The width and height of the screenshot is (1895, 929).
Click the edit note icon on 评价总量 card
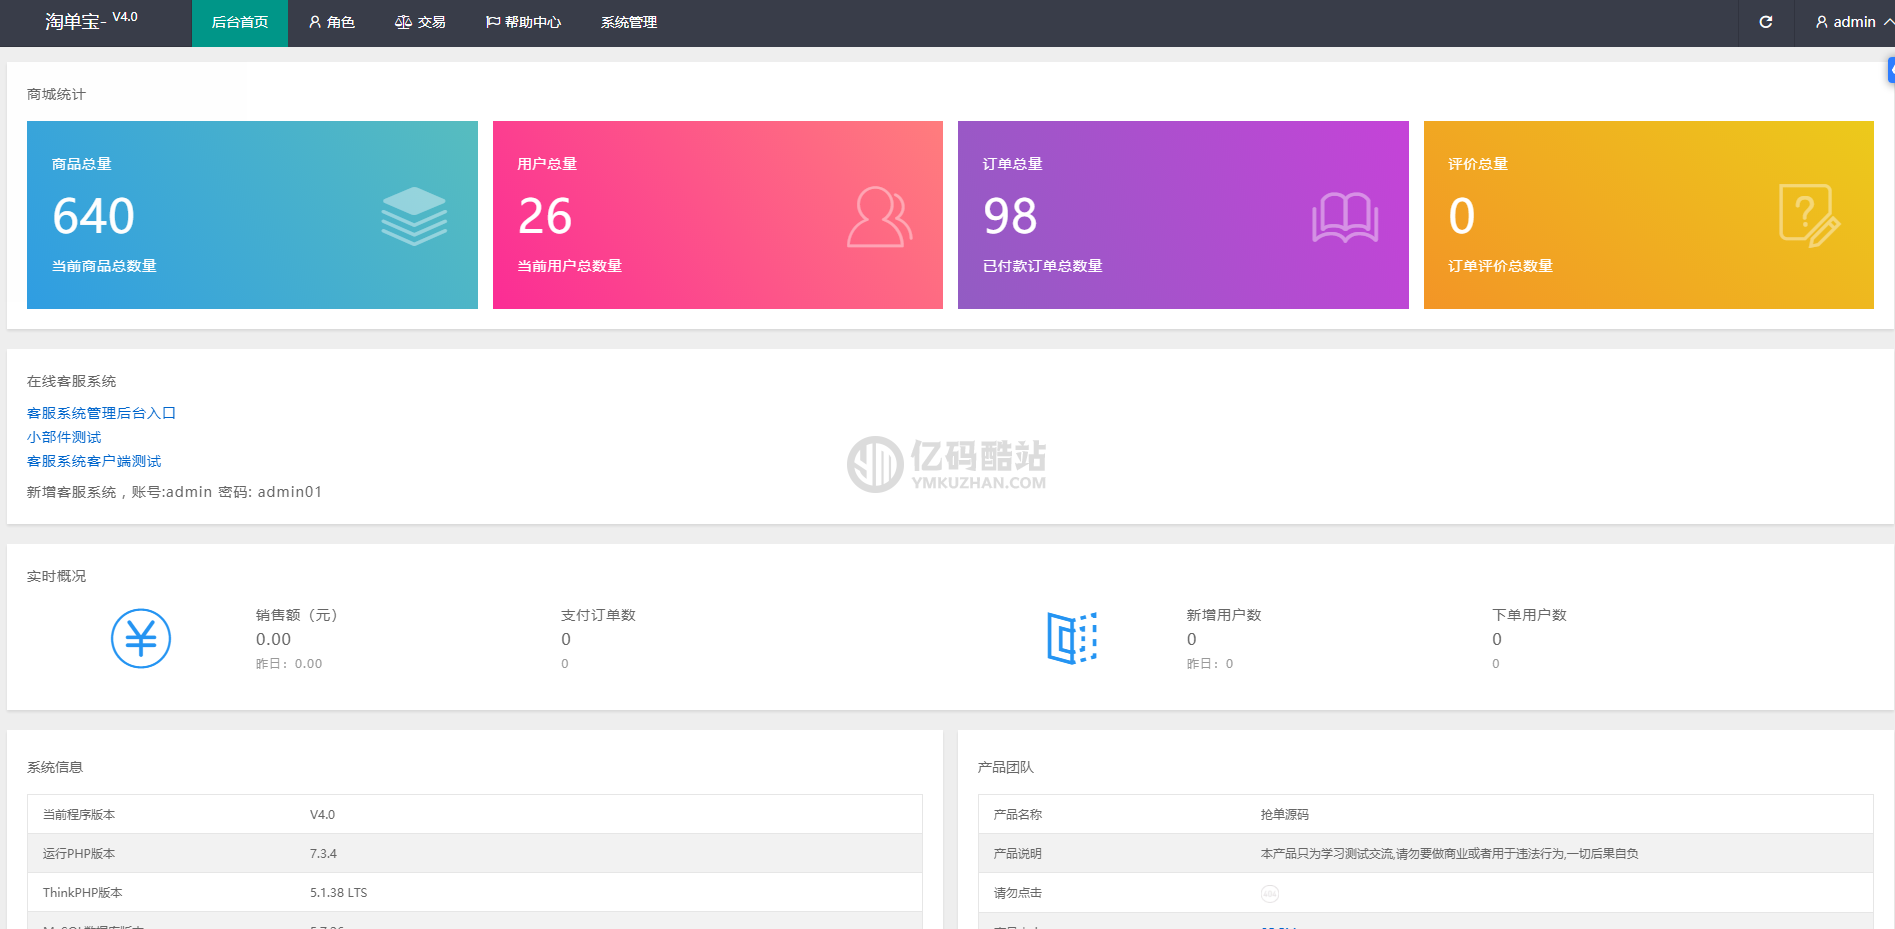[x=1809, y=215]
